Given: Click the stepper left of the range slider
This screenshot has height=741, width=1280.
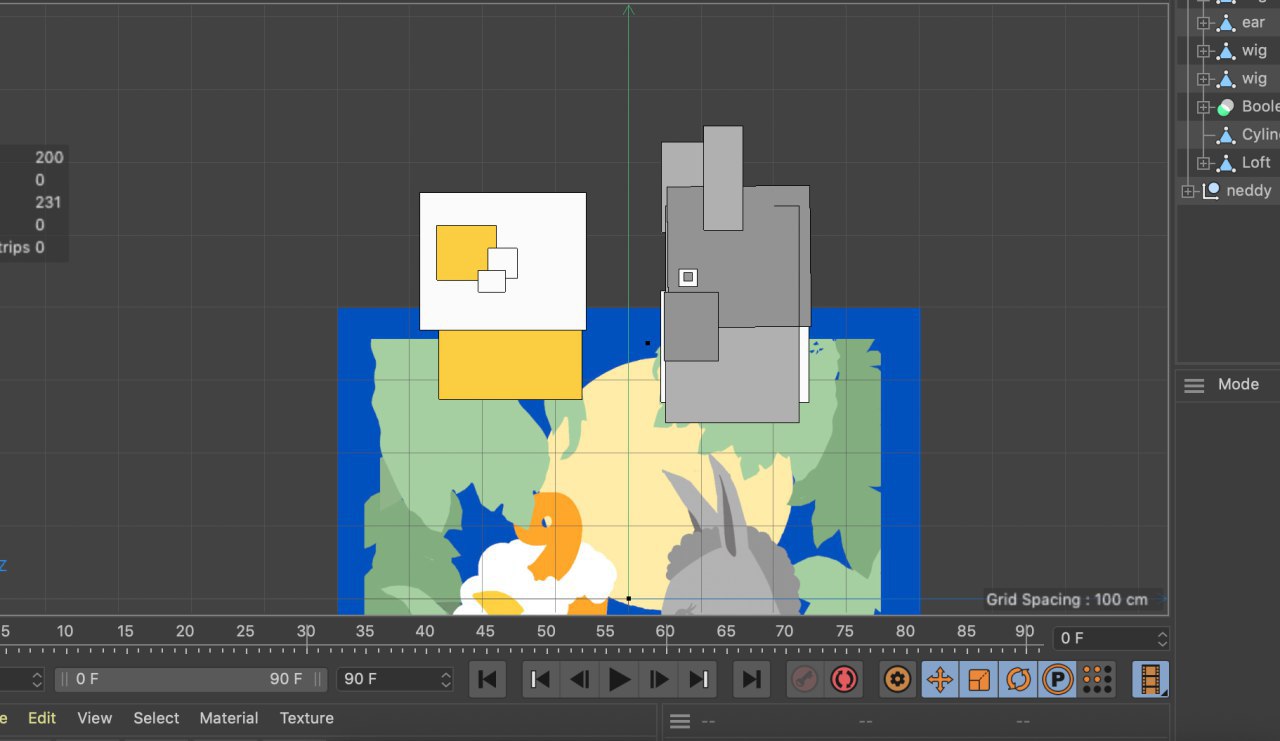Looking at the screenshot, I should [x=37, y=679].
